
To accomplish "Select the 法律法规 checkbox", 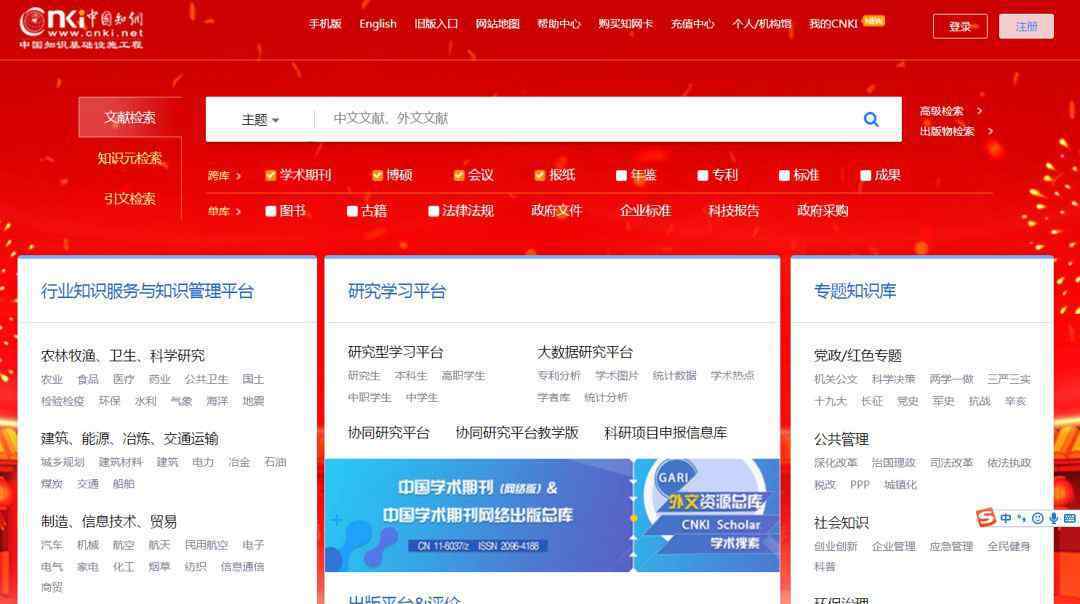I will [x=433, y=211].
